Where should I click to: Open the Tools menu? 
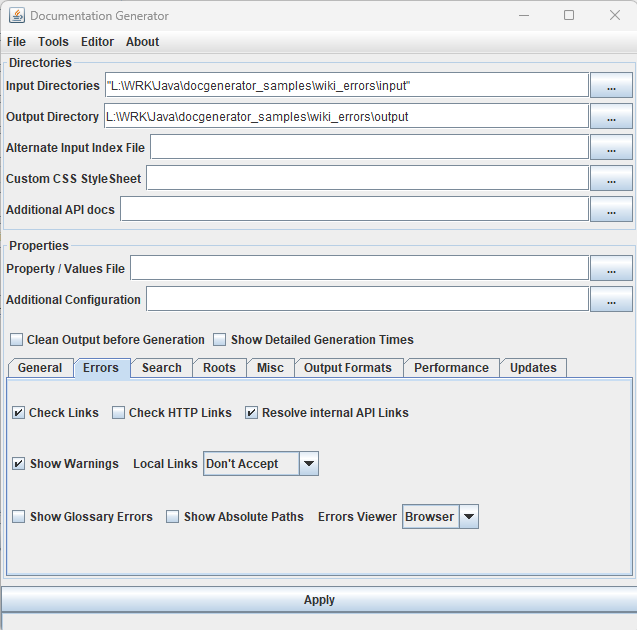click(53, 42)
